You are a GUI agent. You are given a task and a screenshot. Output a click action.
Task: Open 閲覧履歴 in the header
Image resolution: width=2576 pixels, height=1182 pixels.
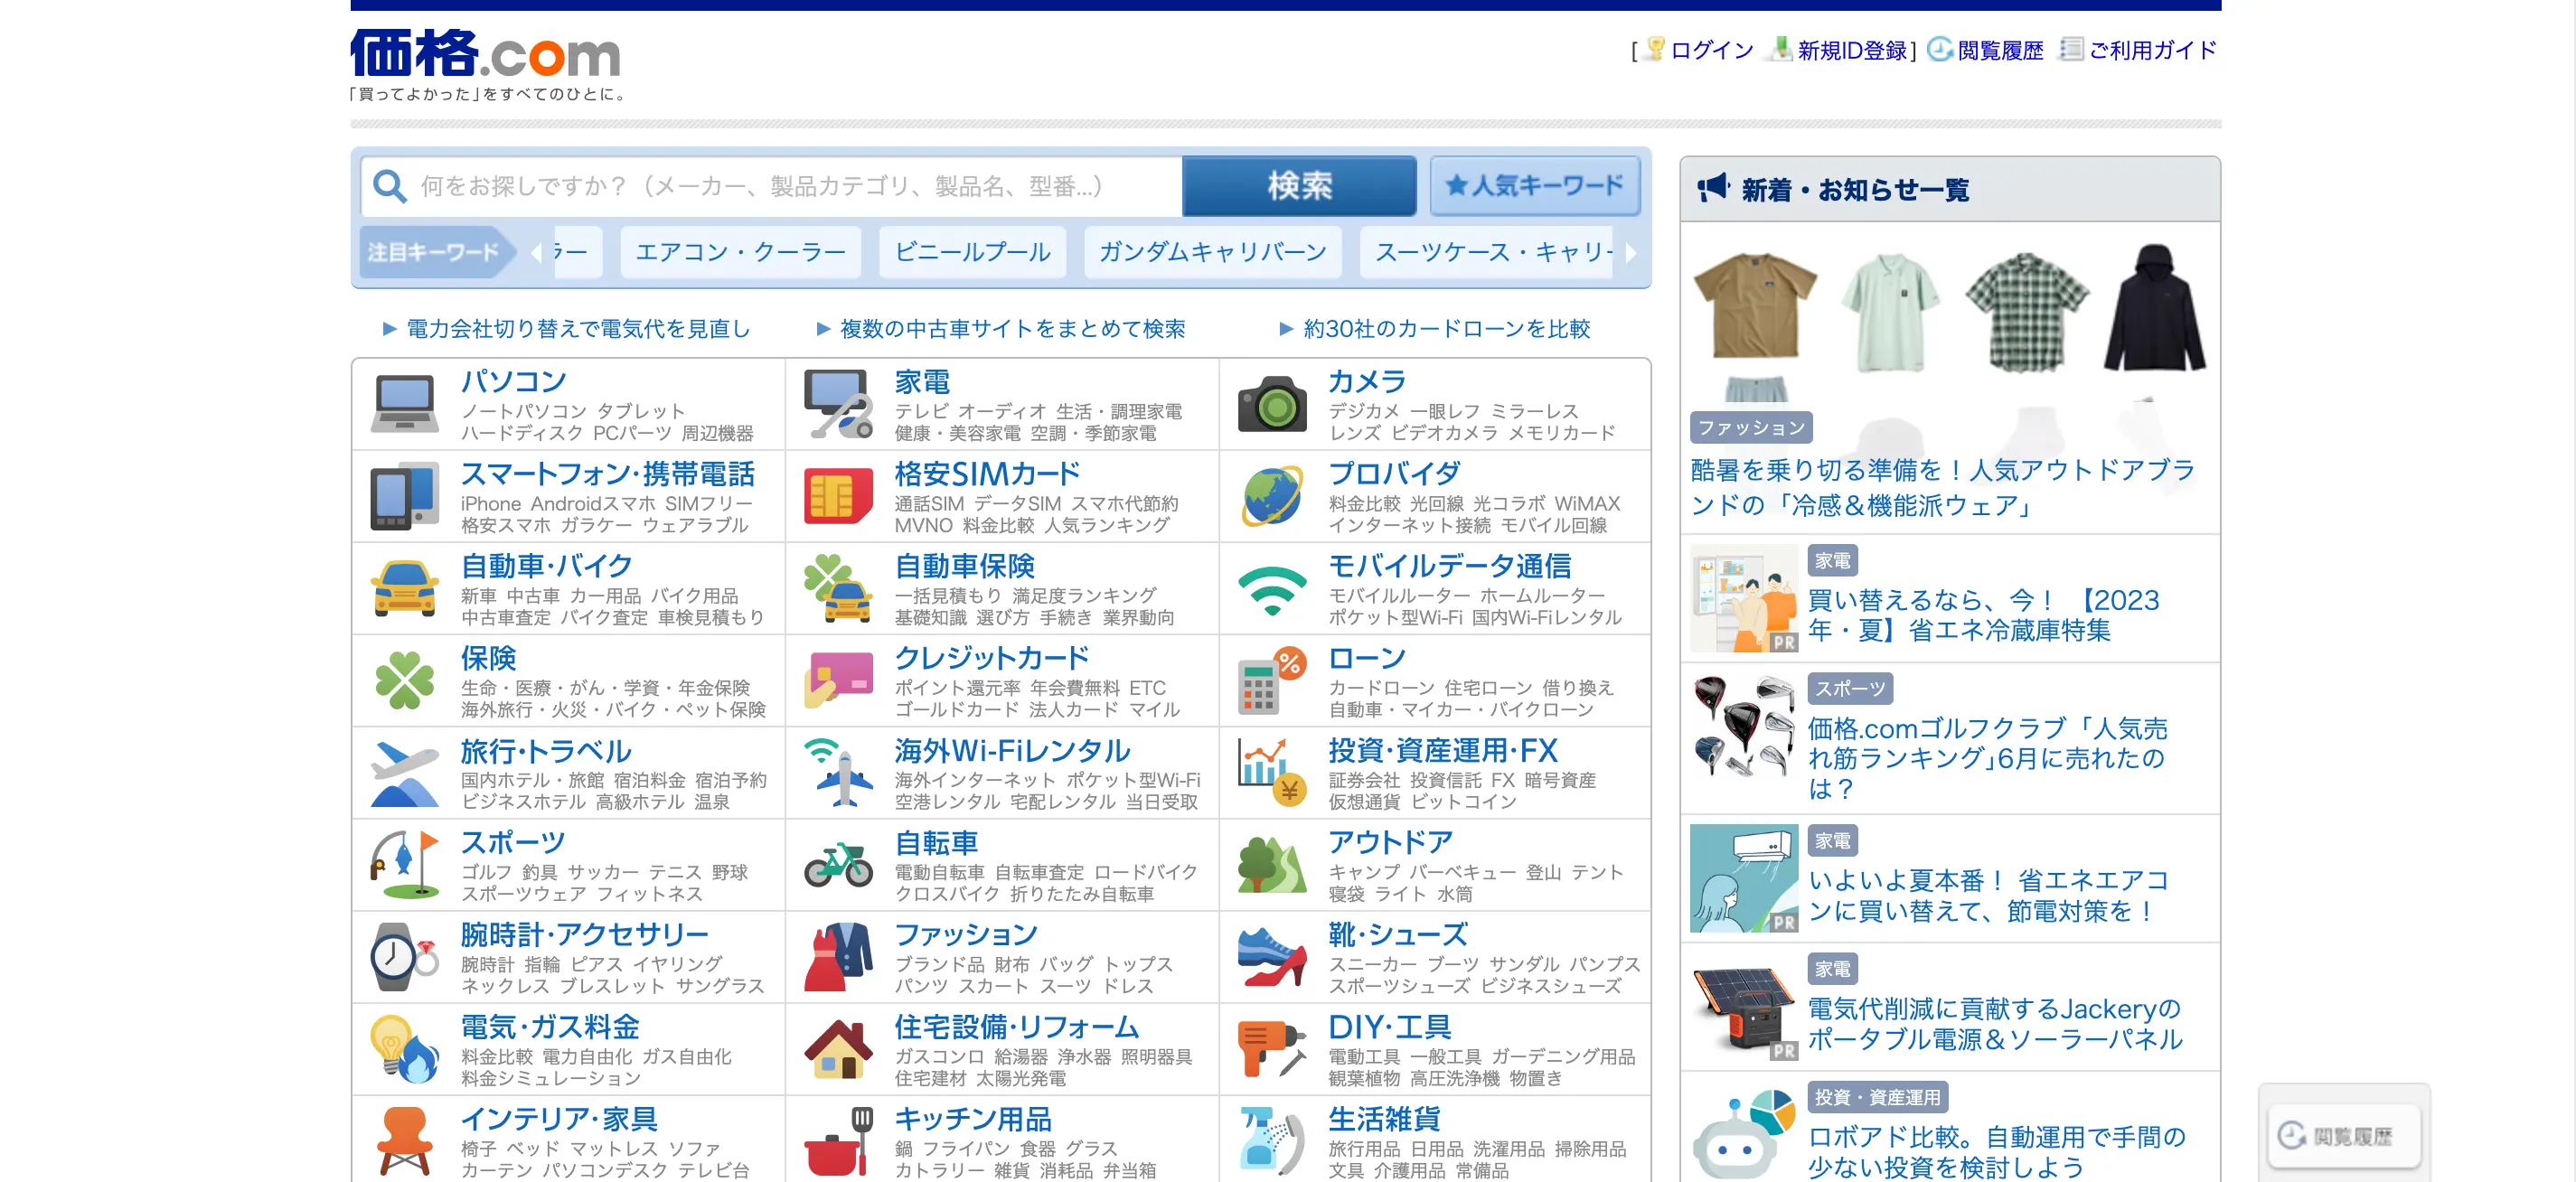(x=2000, y=50)
